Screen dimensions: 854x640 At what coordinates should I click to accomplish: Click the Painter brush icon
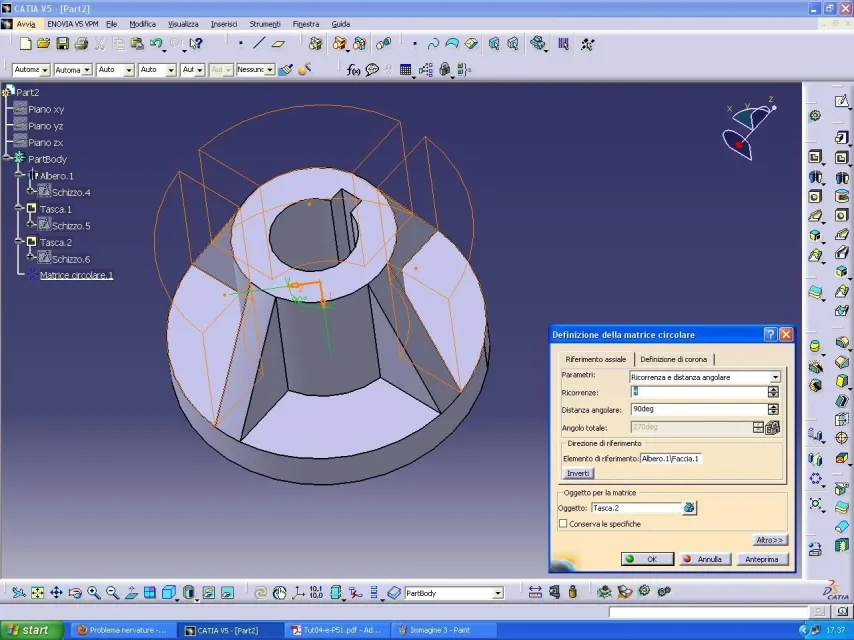[285, 70]
